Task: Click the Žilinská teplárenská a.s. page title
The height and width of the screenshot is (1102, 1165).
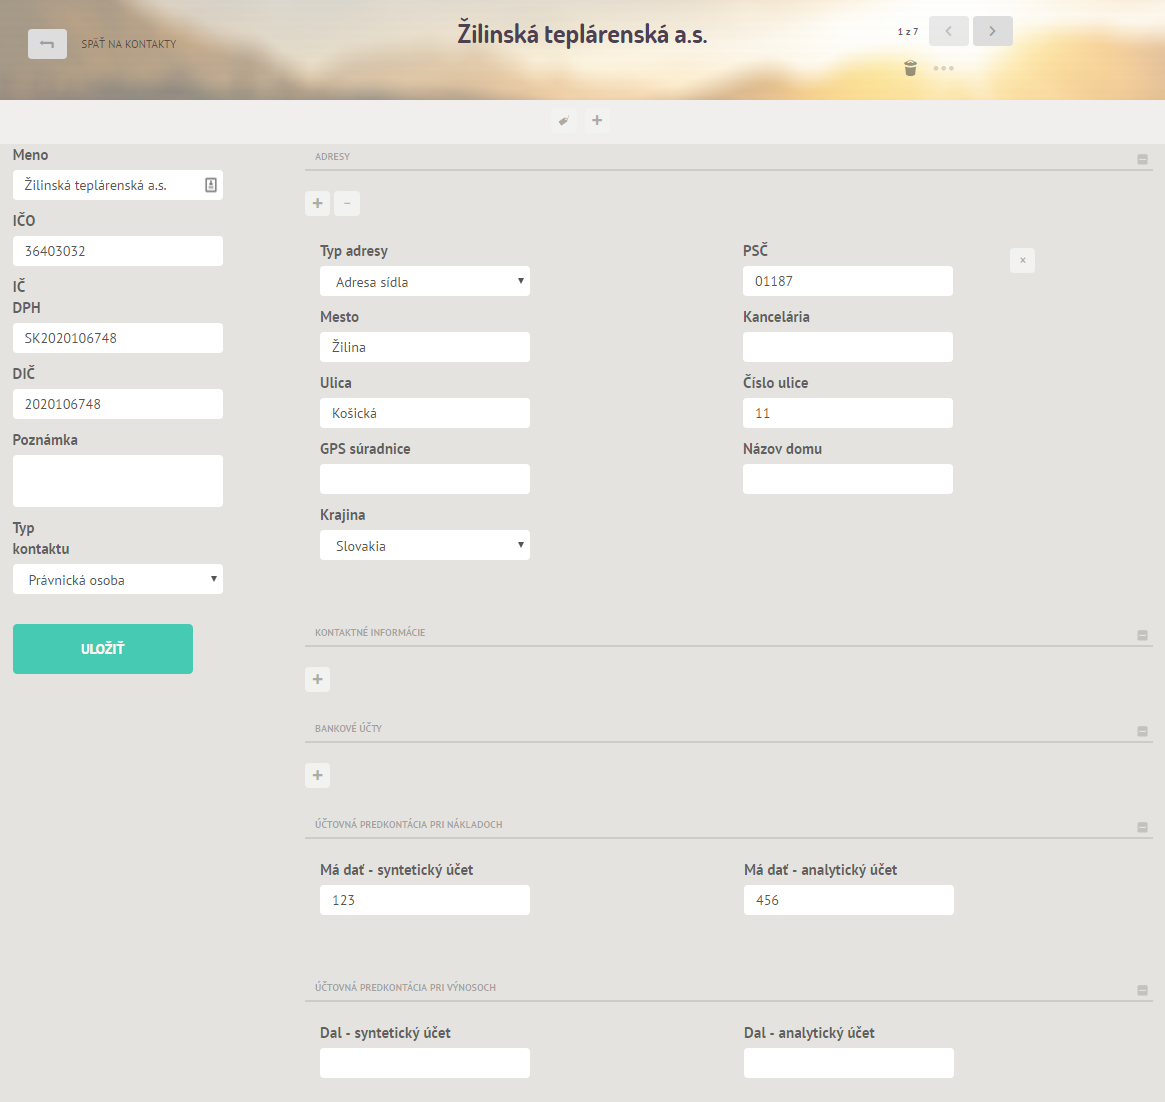Action: (x=582, y=34)
